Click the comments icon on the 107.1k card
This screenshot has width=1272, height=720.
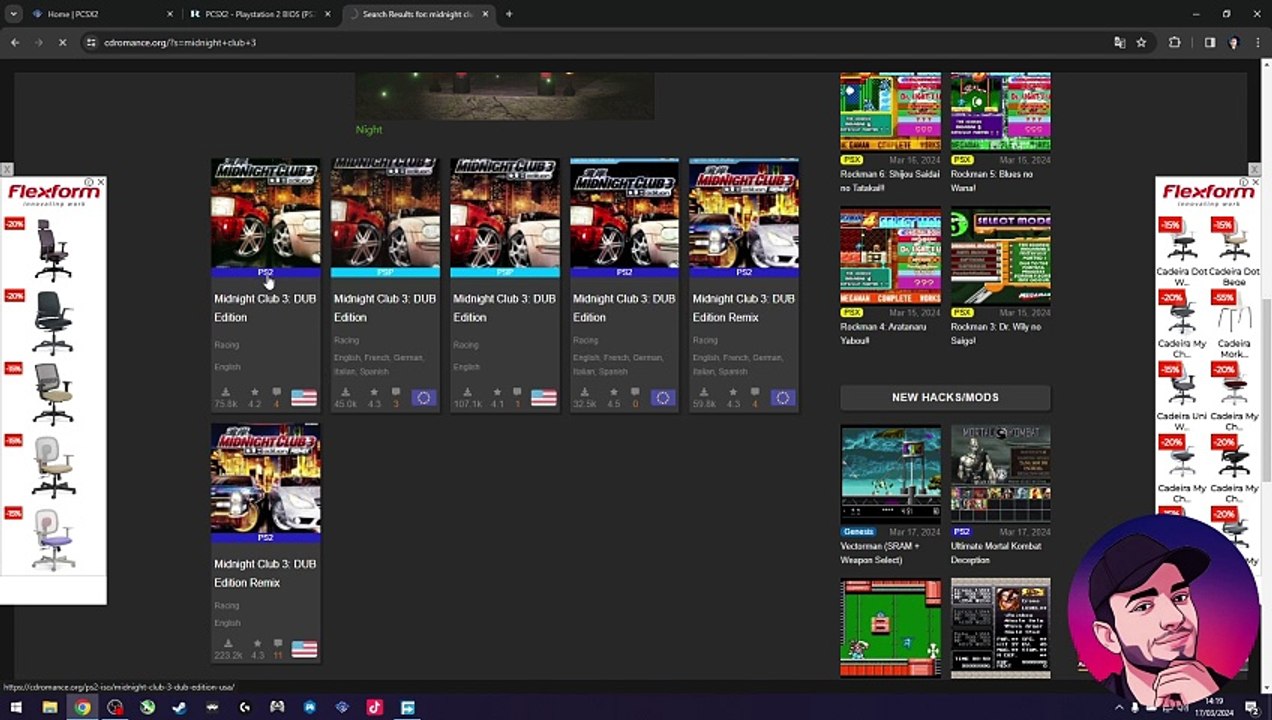click(x=517, y=392)
